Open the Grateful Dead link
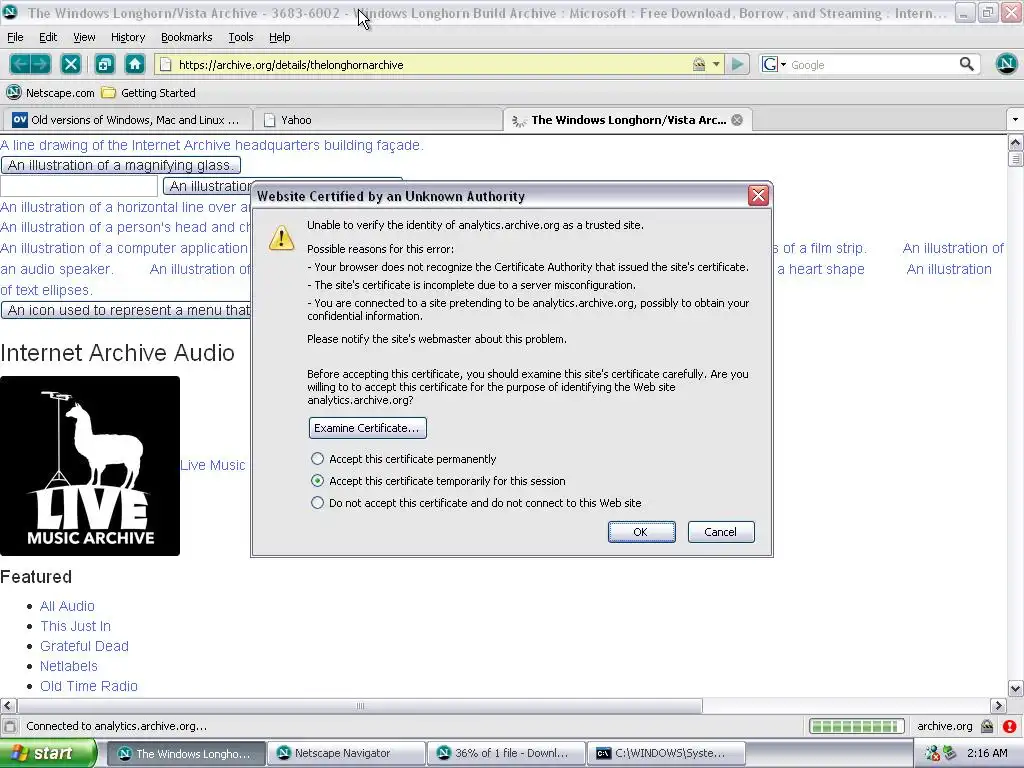This screenshot has height=768, width=1024. pyautogui.click(x=84, y=646)
